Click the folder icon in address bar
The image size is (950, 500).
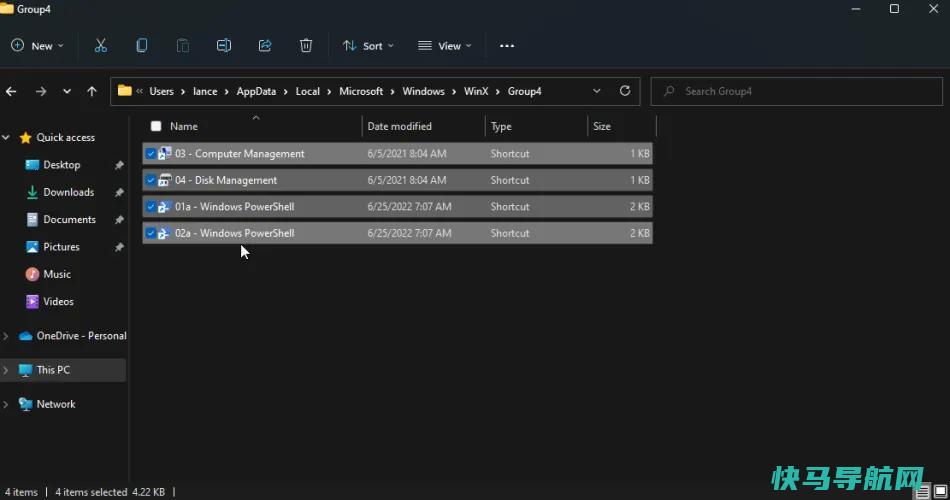coord(125,91)
